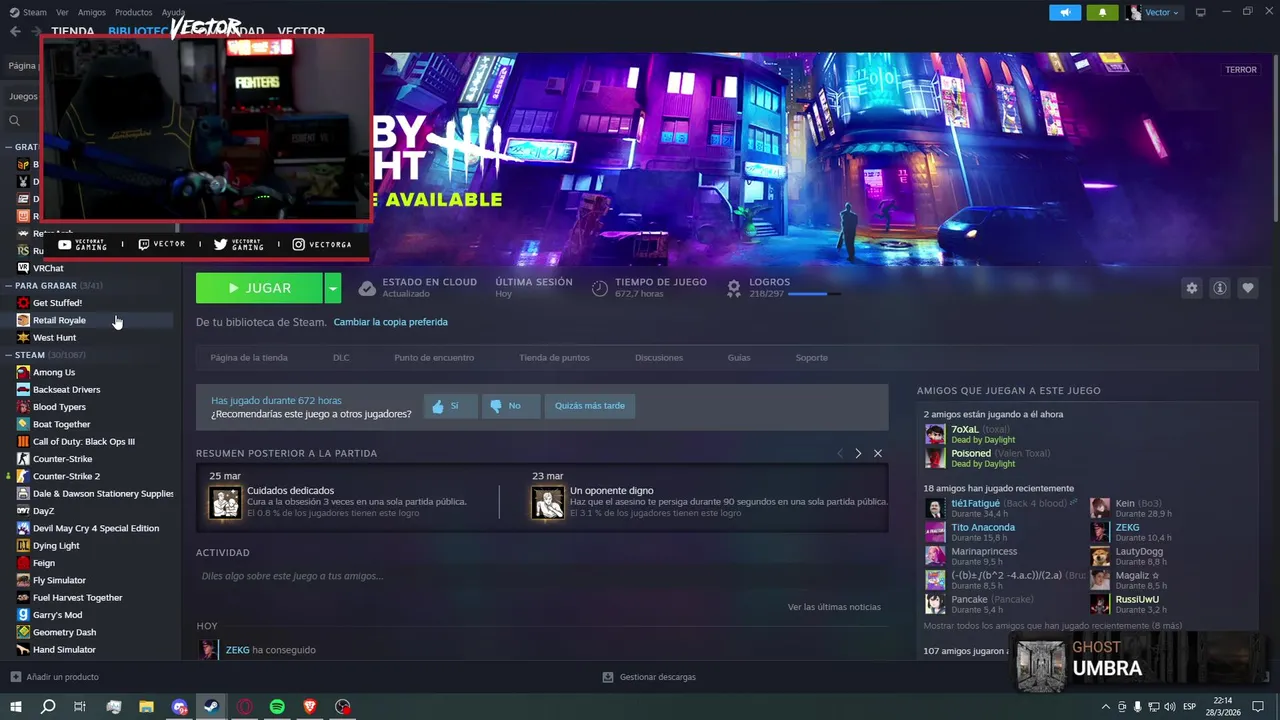The height and width of the screenshot is (720, 1280).
Task: Click the thumbs down No button
Action: coord(510,406)
